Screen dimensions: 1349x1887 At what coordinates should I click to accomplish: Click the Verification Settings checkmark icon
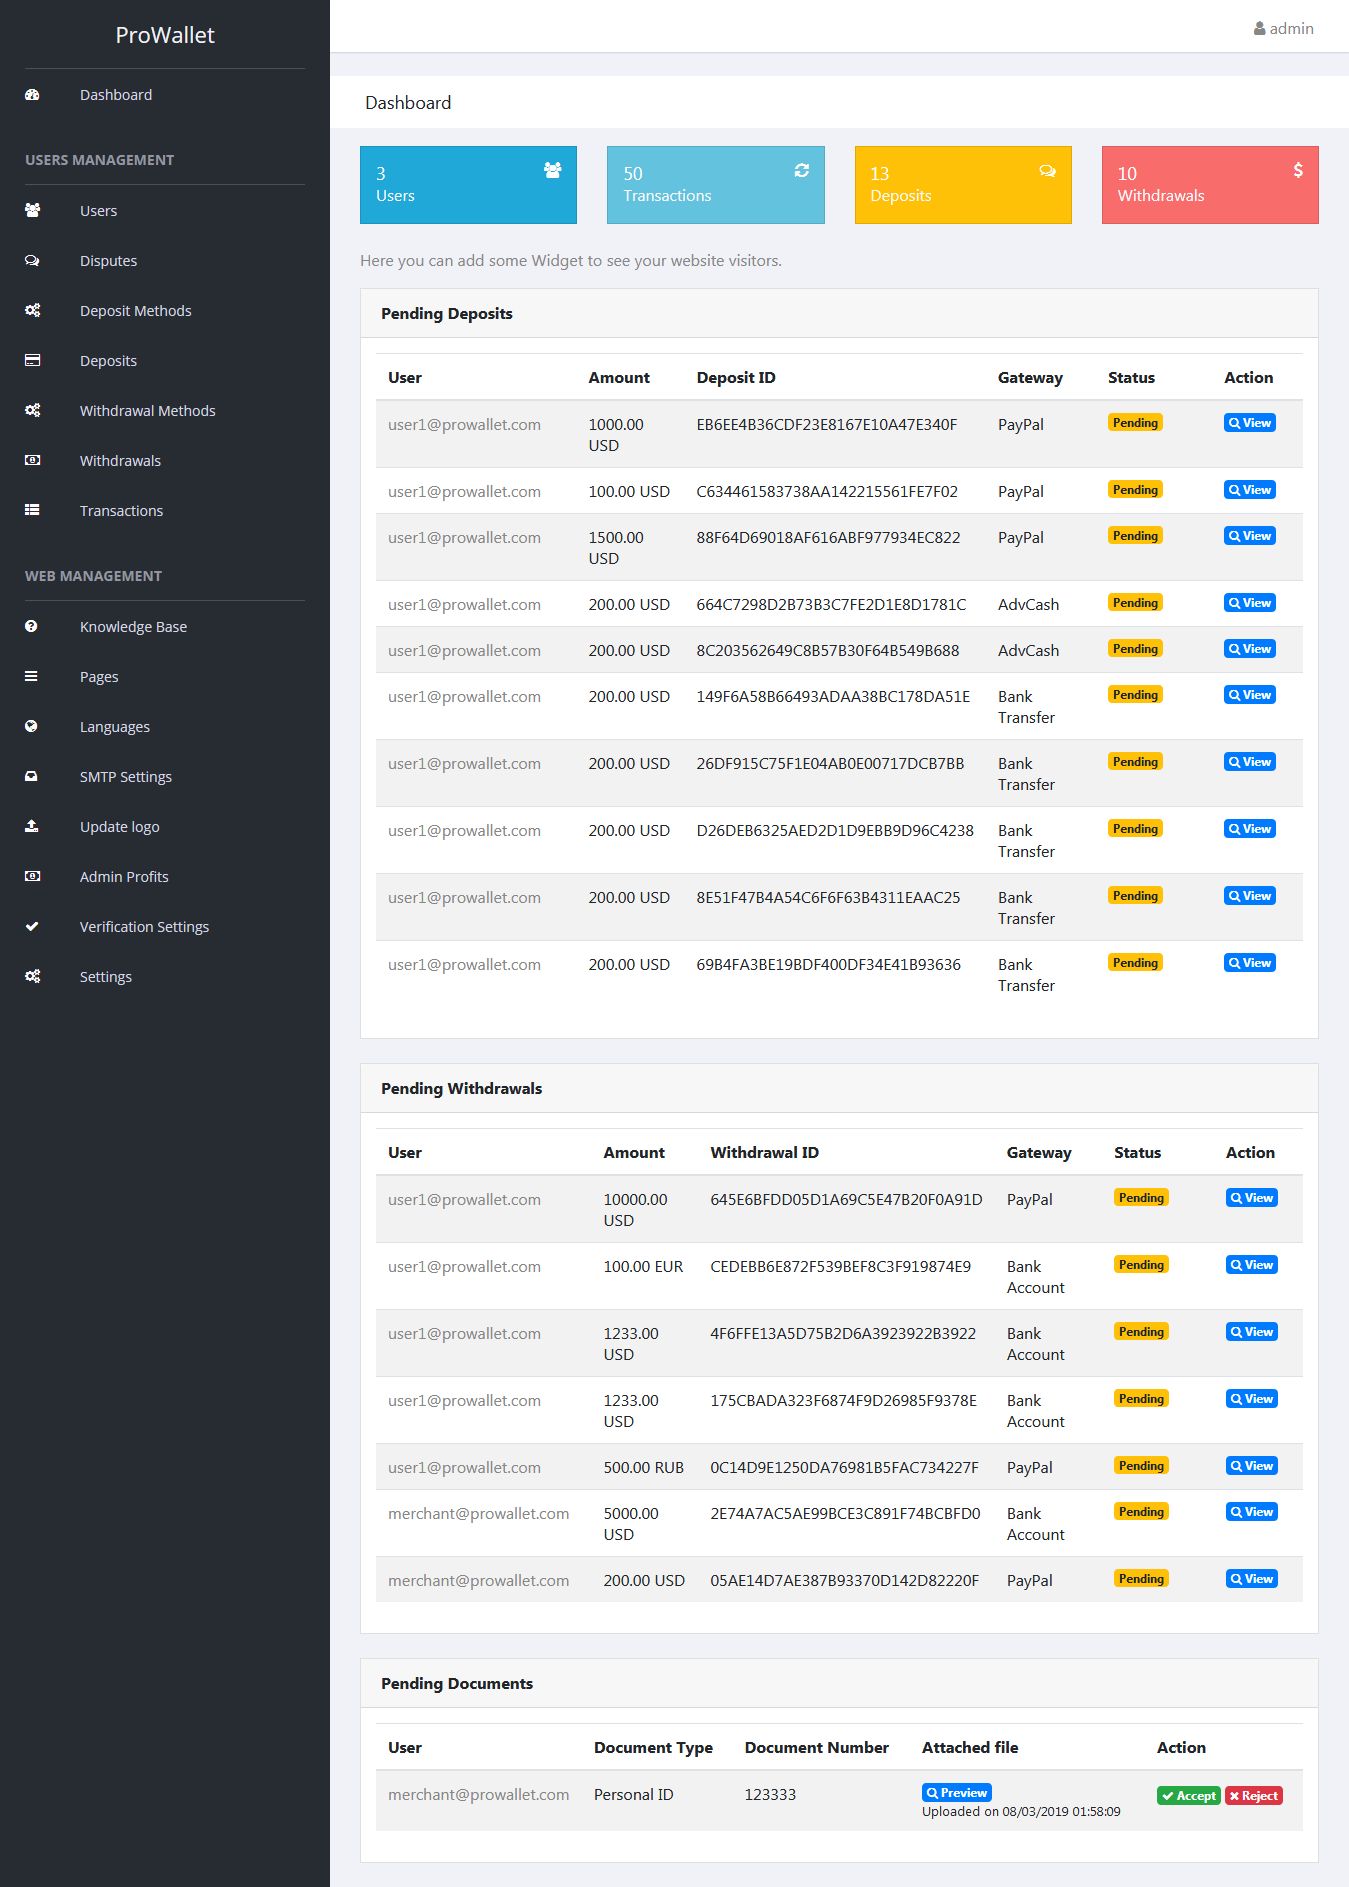click(x=32, y=927)
